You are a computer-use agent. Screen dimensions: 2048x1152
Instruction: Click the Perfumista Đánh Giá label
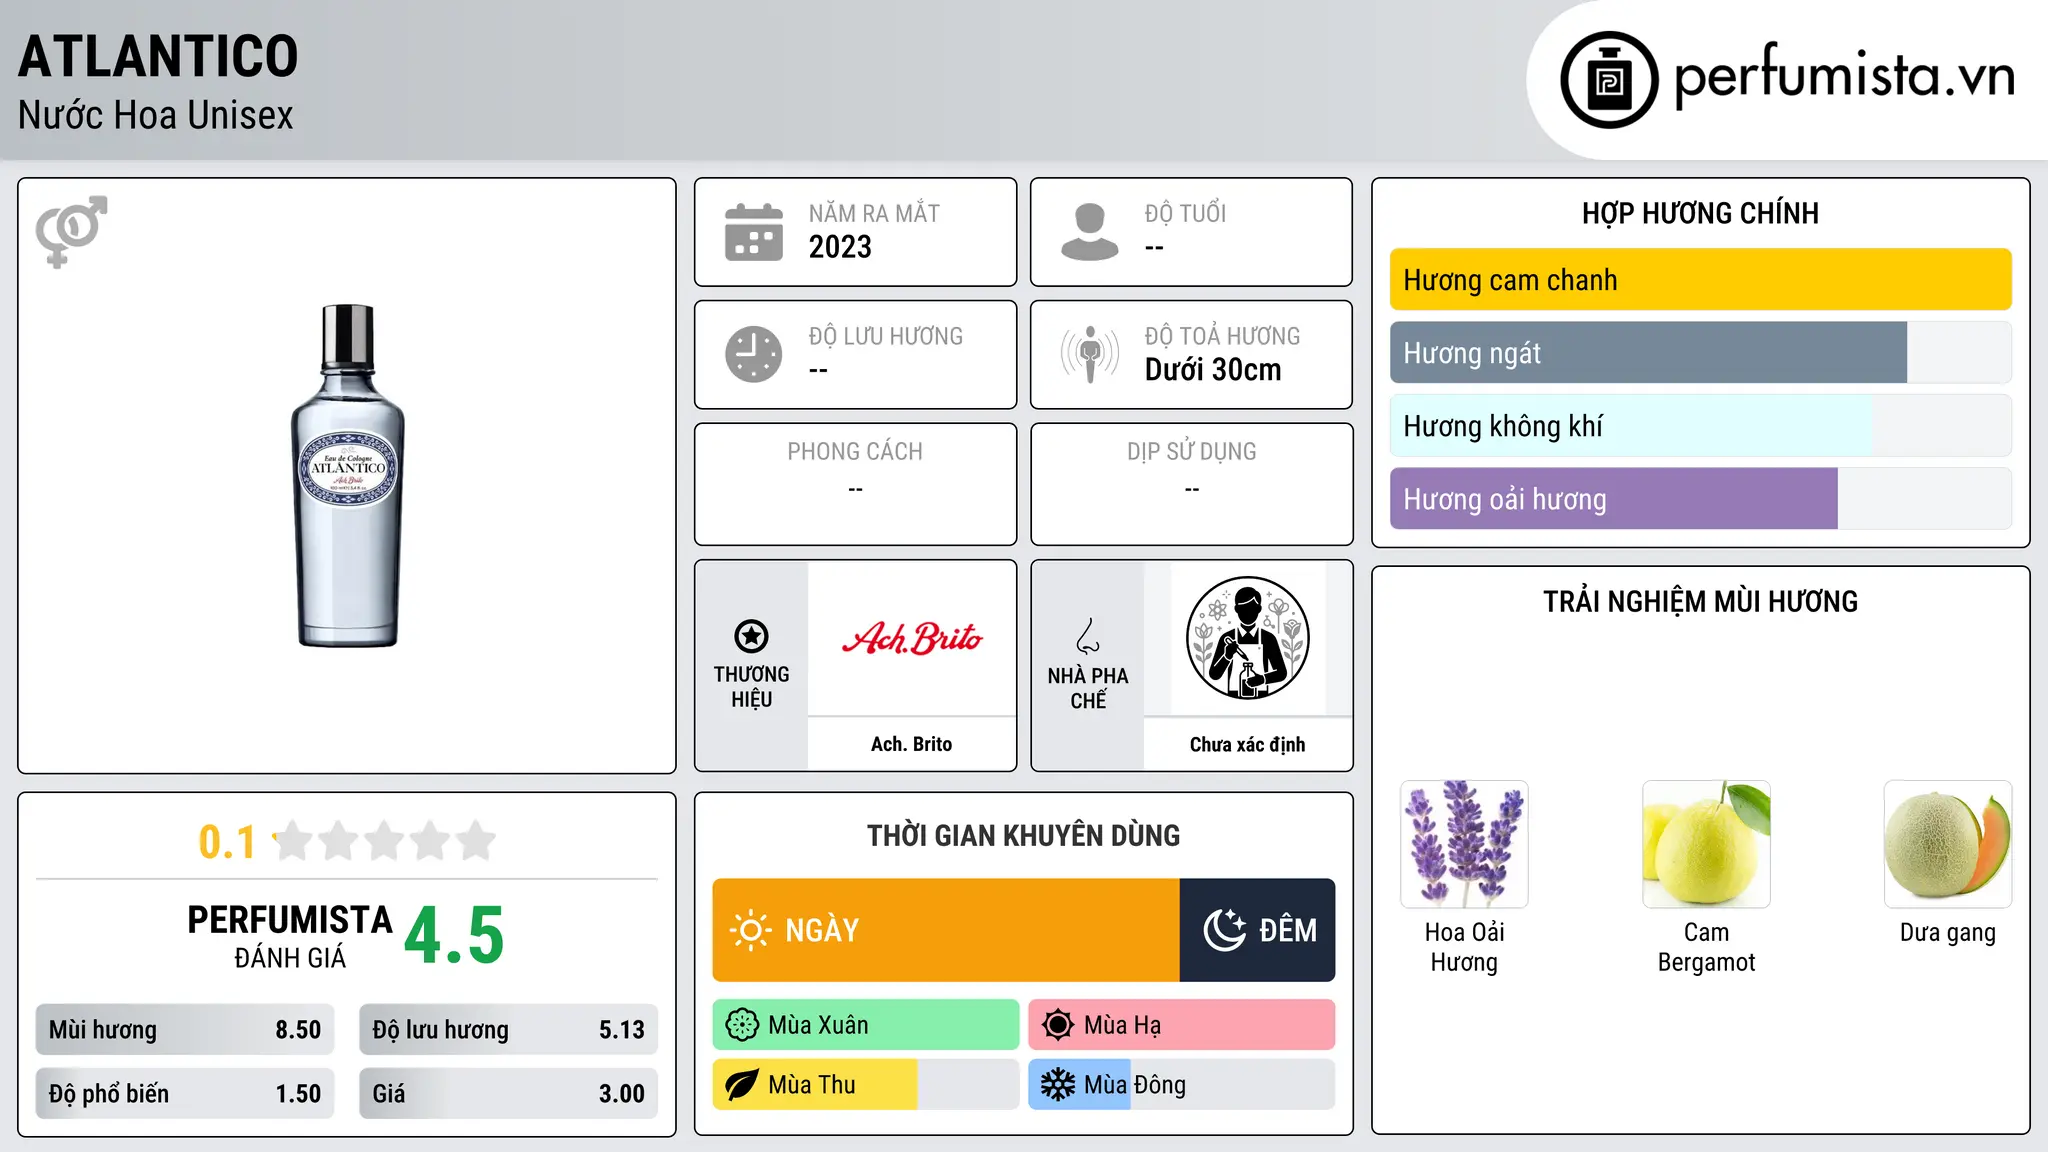[290, 936]
